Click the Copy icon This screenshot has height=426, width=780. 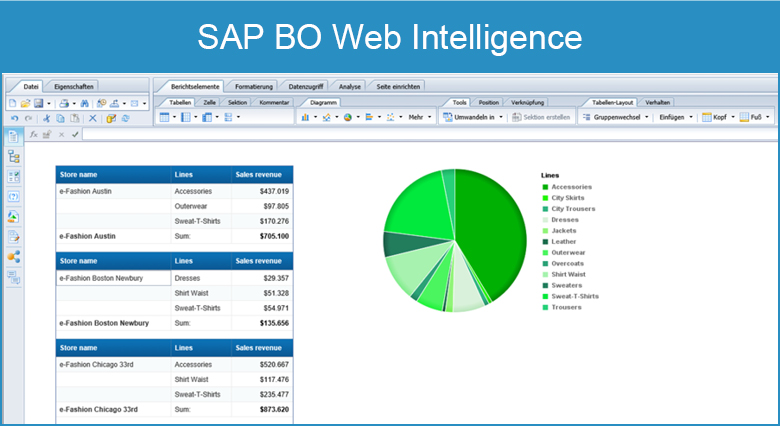(60, 118)
